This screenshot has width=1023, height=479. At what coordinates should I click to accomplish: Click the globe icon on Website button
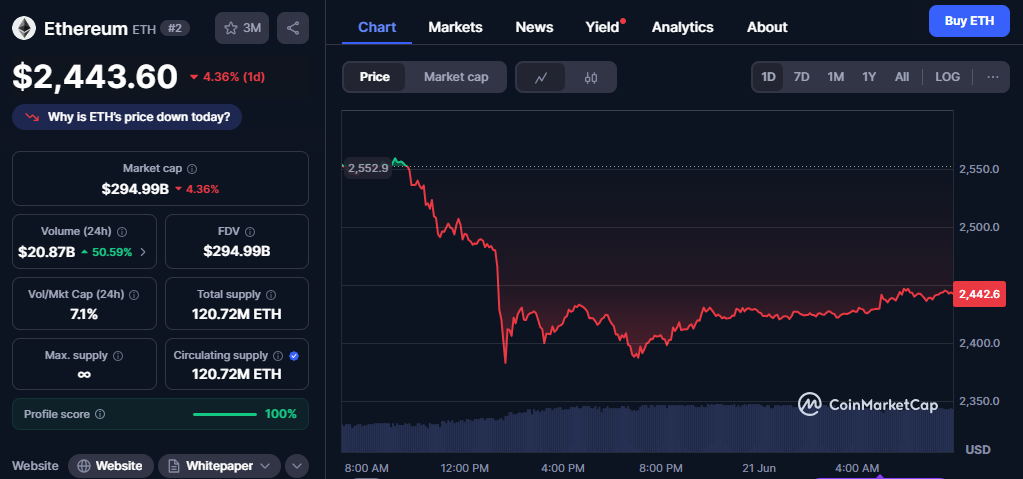(84, 466)
